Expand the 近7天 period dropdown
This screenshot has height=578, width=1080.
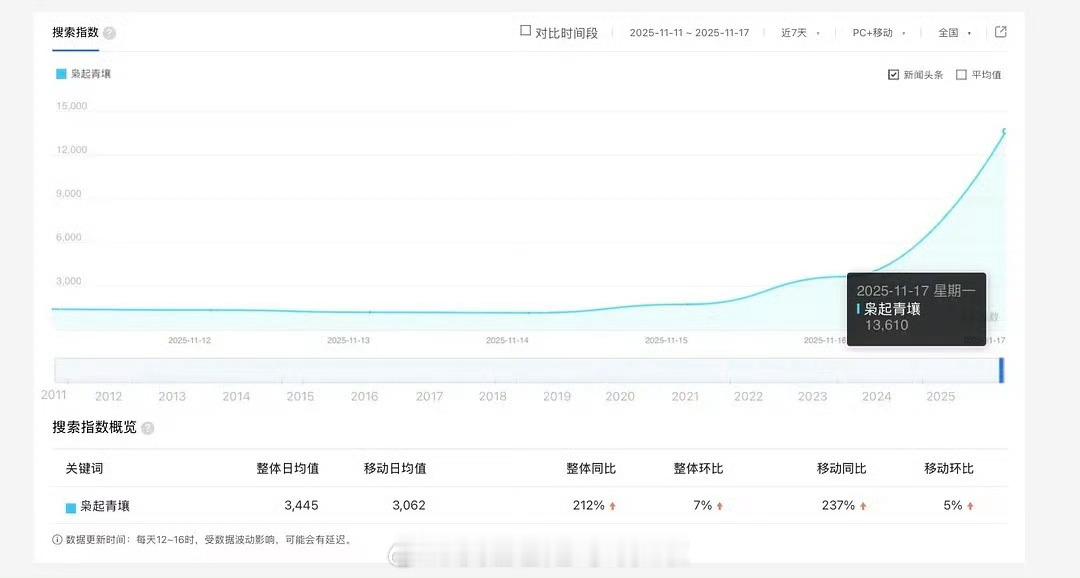800,32
